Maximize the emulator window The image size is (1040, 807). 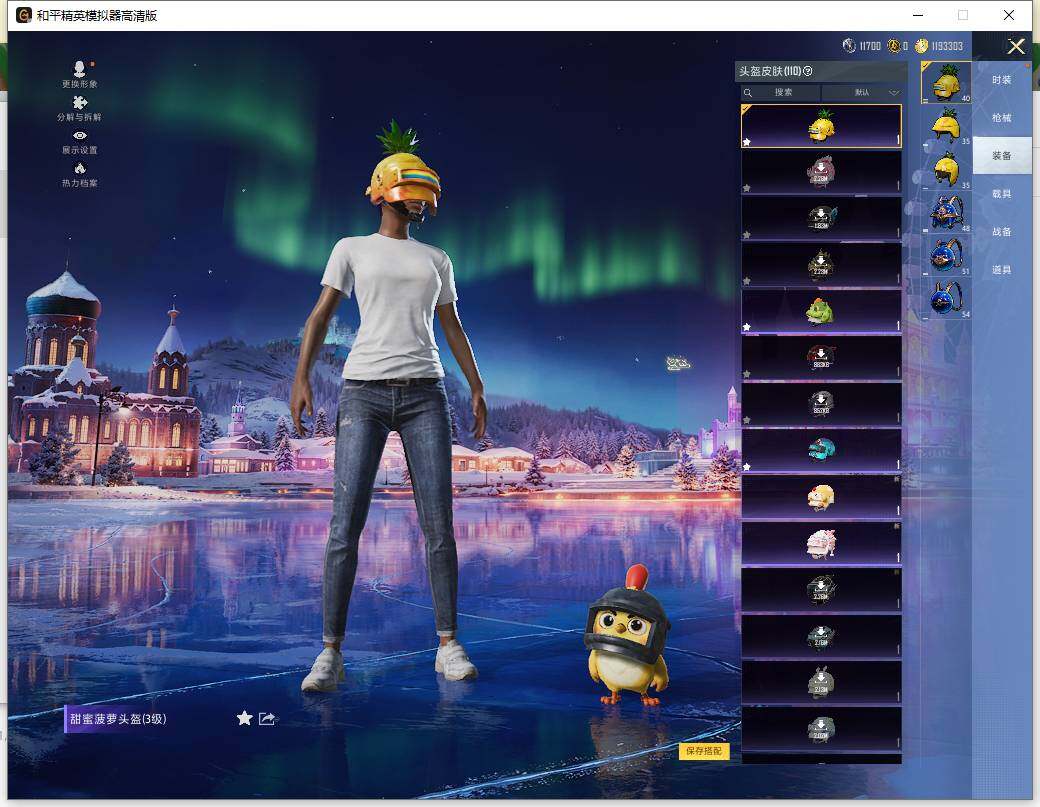(963, 15)
